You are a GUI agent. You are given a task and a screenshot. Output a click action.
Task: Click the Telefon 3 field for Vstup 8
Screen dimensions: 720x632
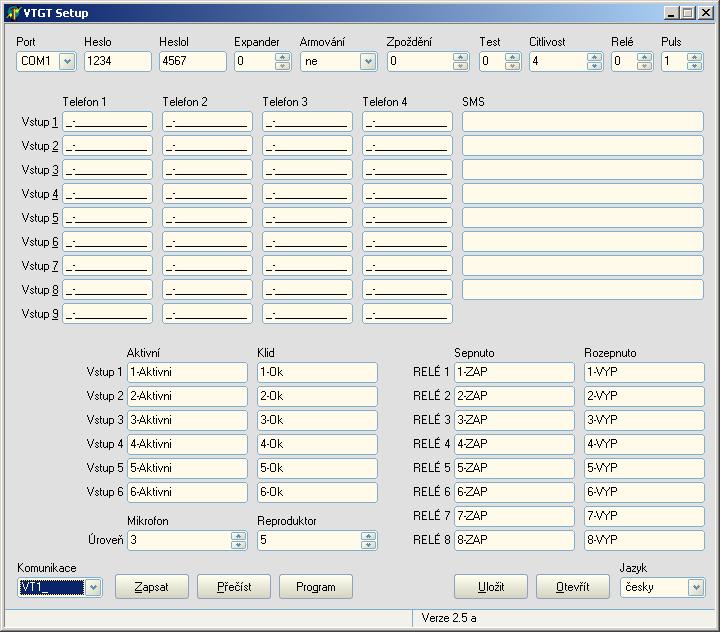(307, 290)
